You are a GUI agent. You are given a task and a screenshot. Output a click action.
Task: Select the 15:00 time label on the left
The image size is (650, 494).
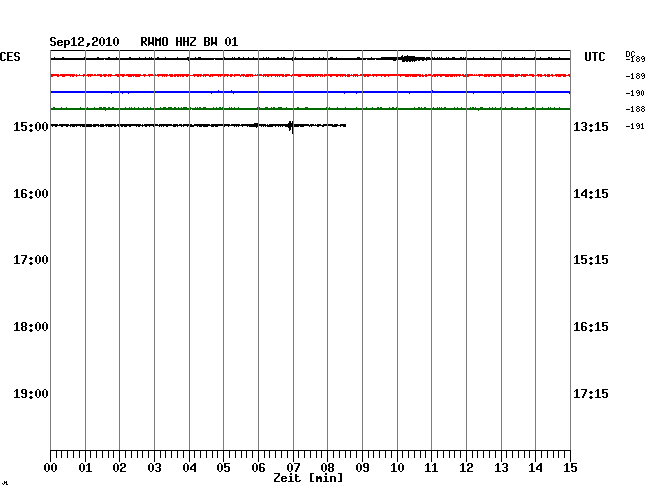point(31,126)
